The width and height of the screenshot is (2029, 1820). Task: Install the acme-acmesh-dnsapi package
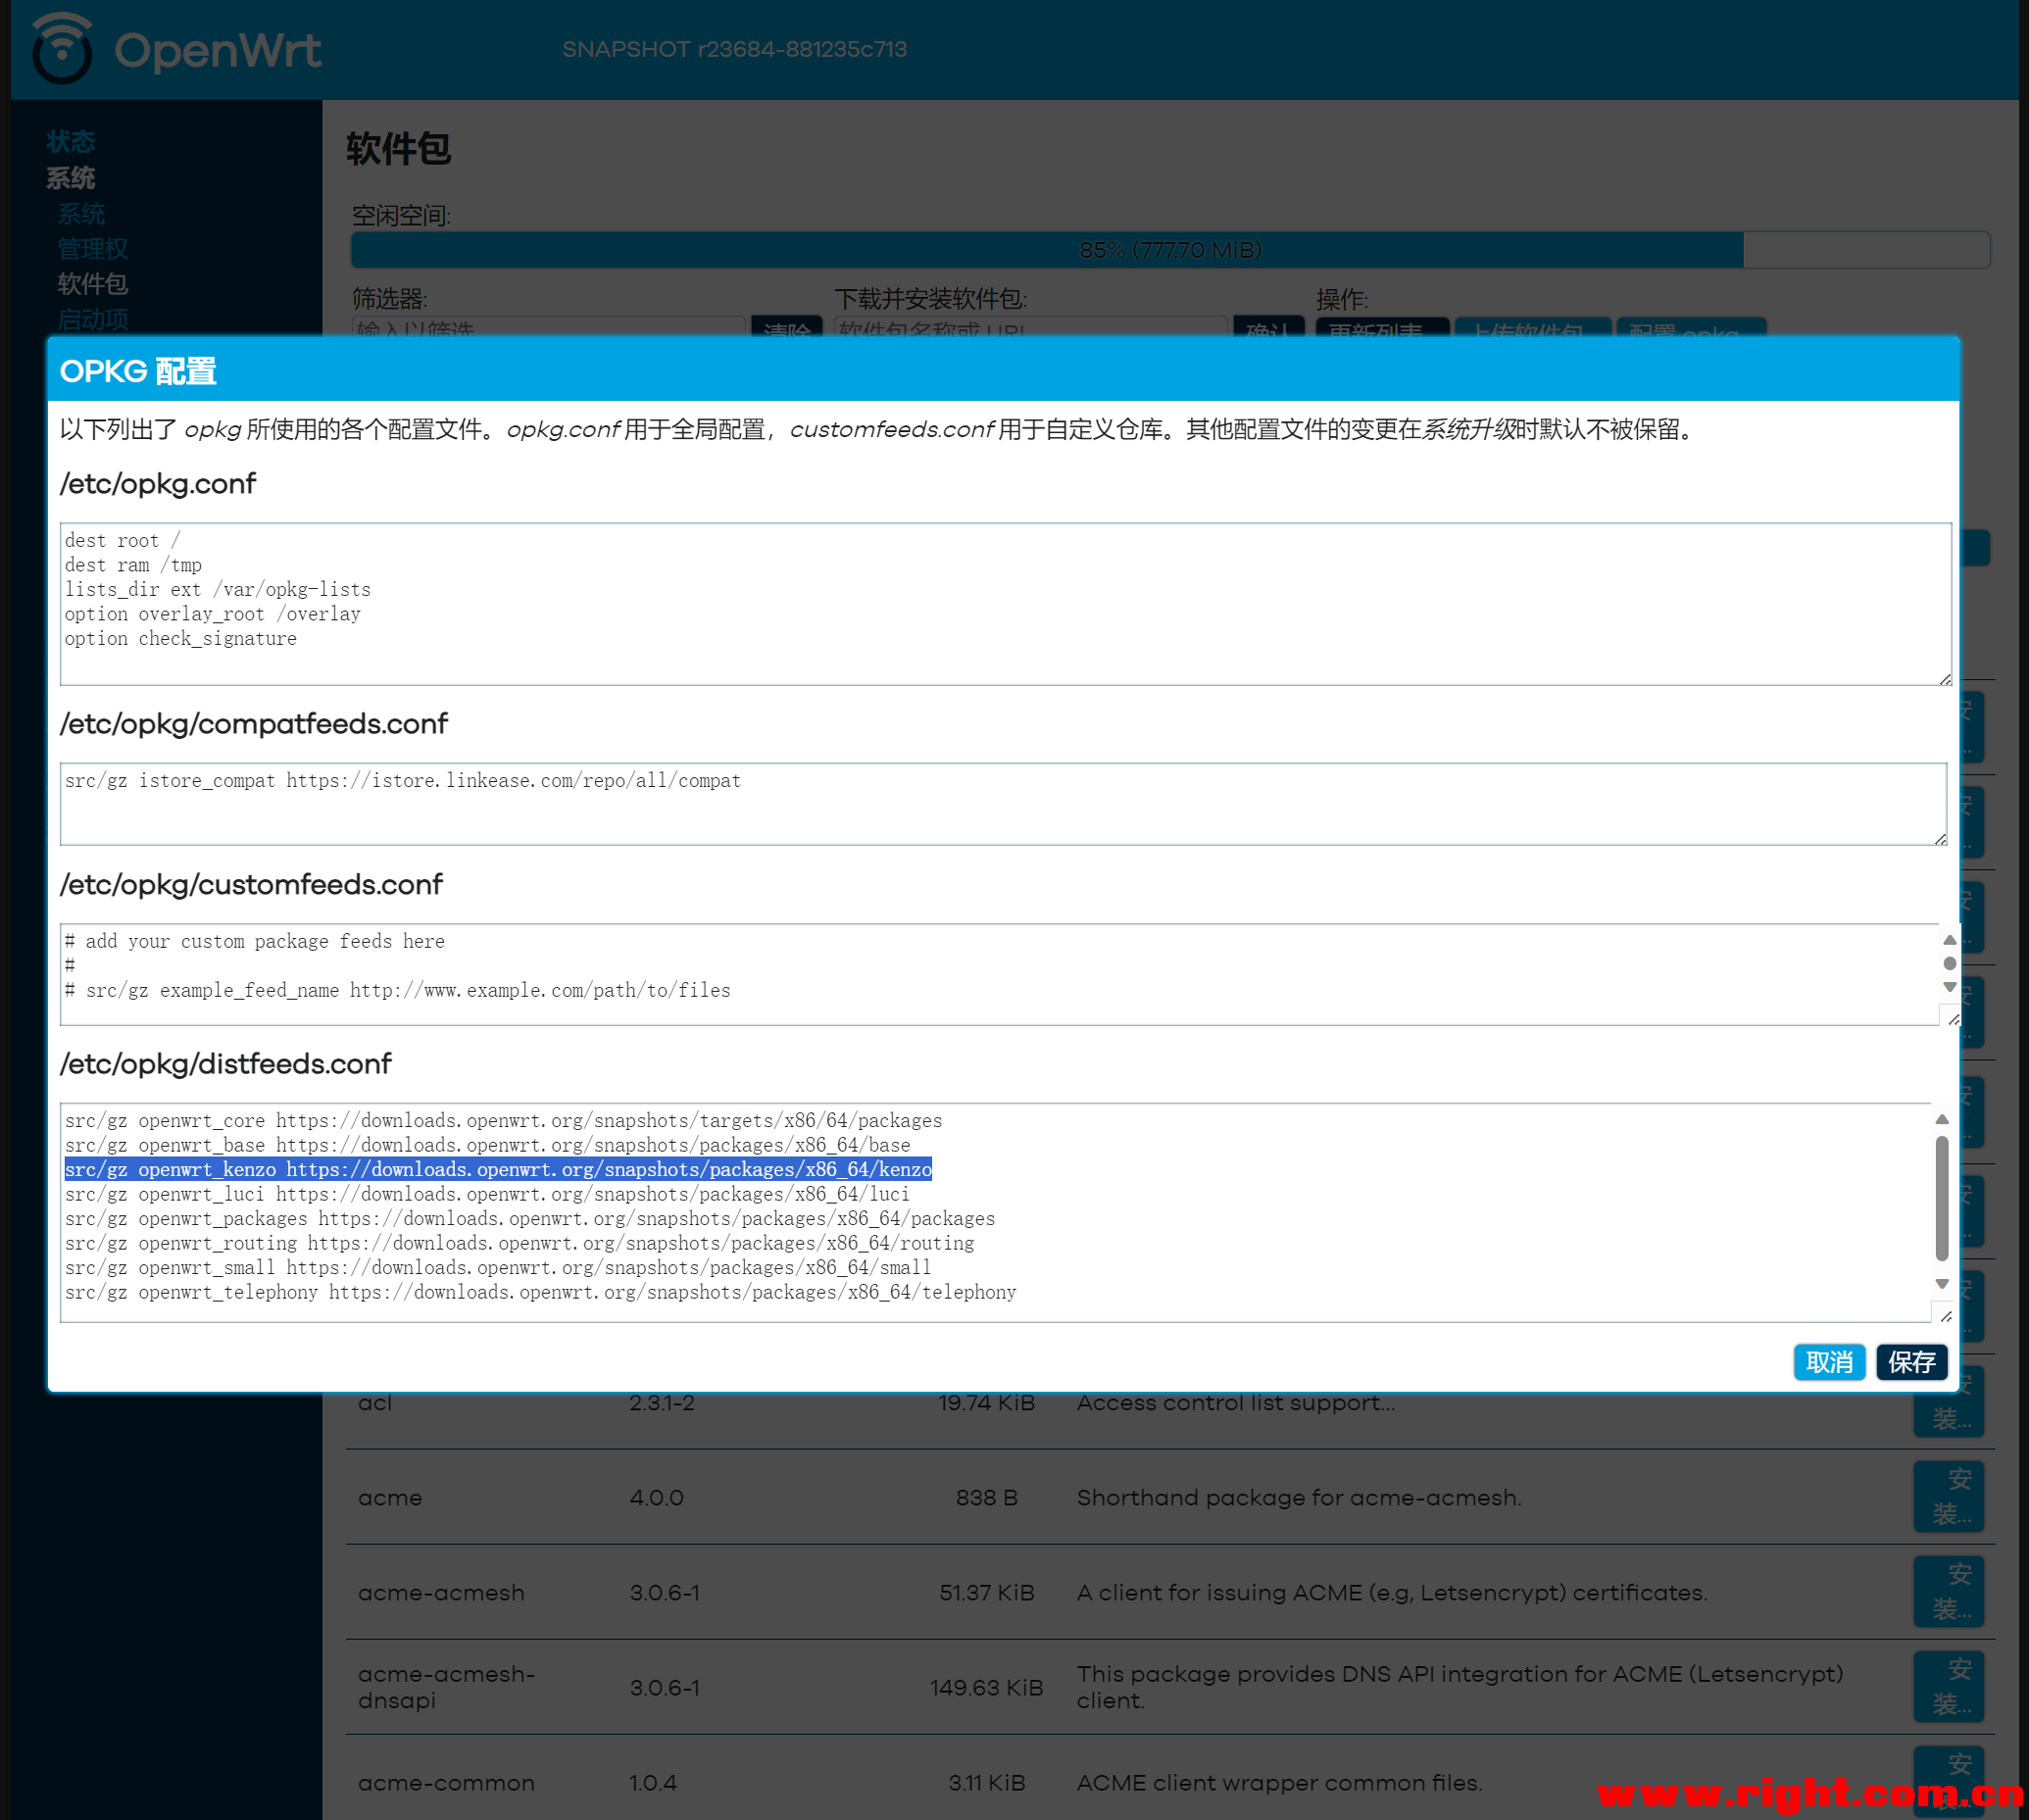tap(1948, 1686)
